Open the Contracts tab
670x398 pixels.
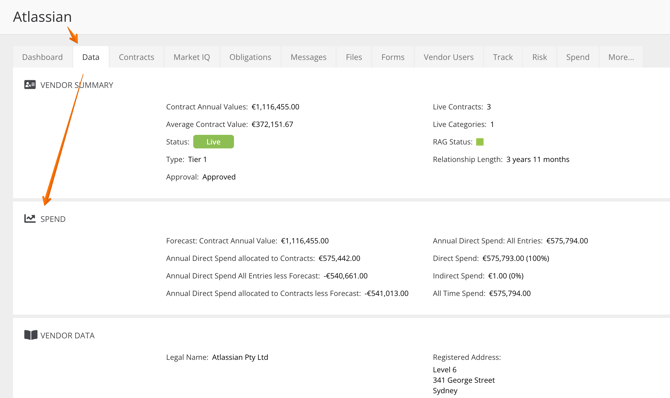coord(136,57)
